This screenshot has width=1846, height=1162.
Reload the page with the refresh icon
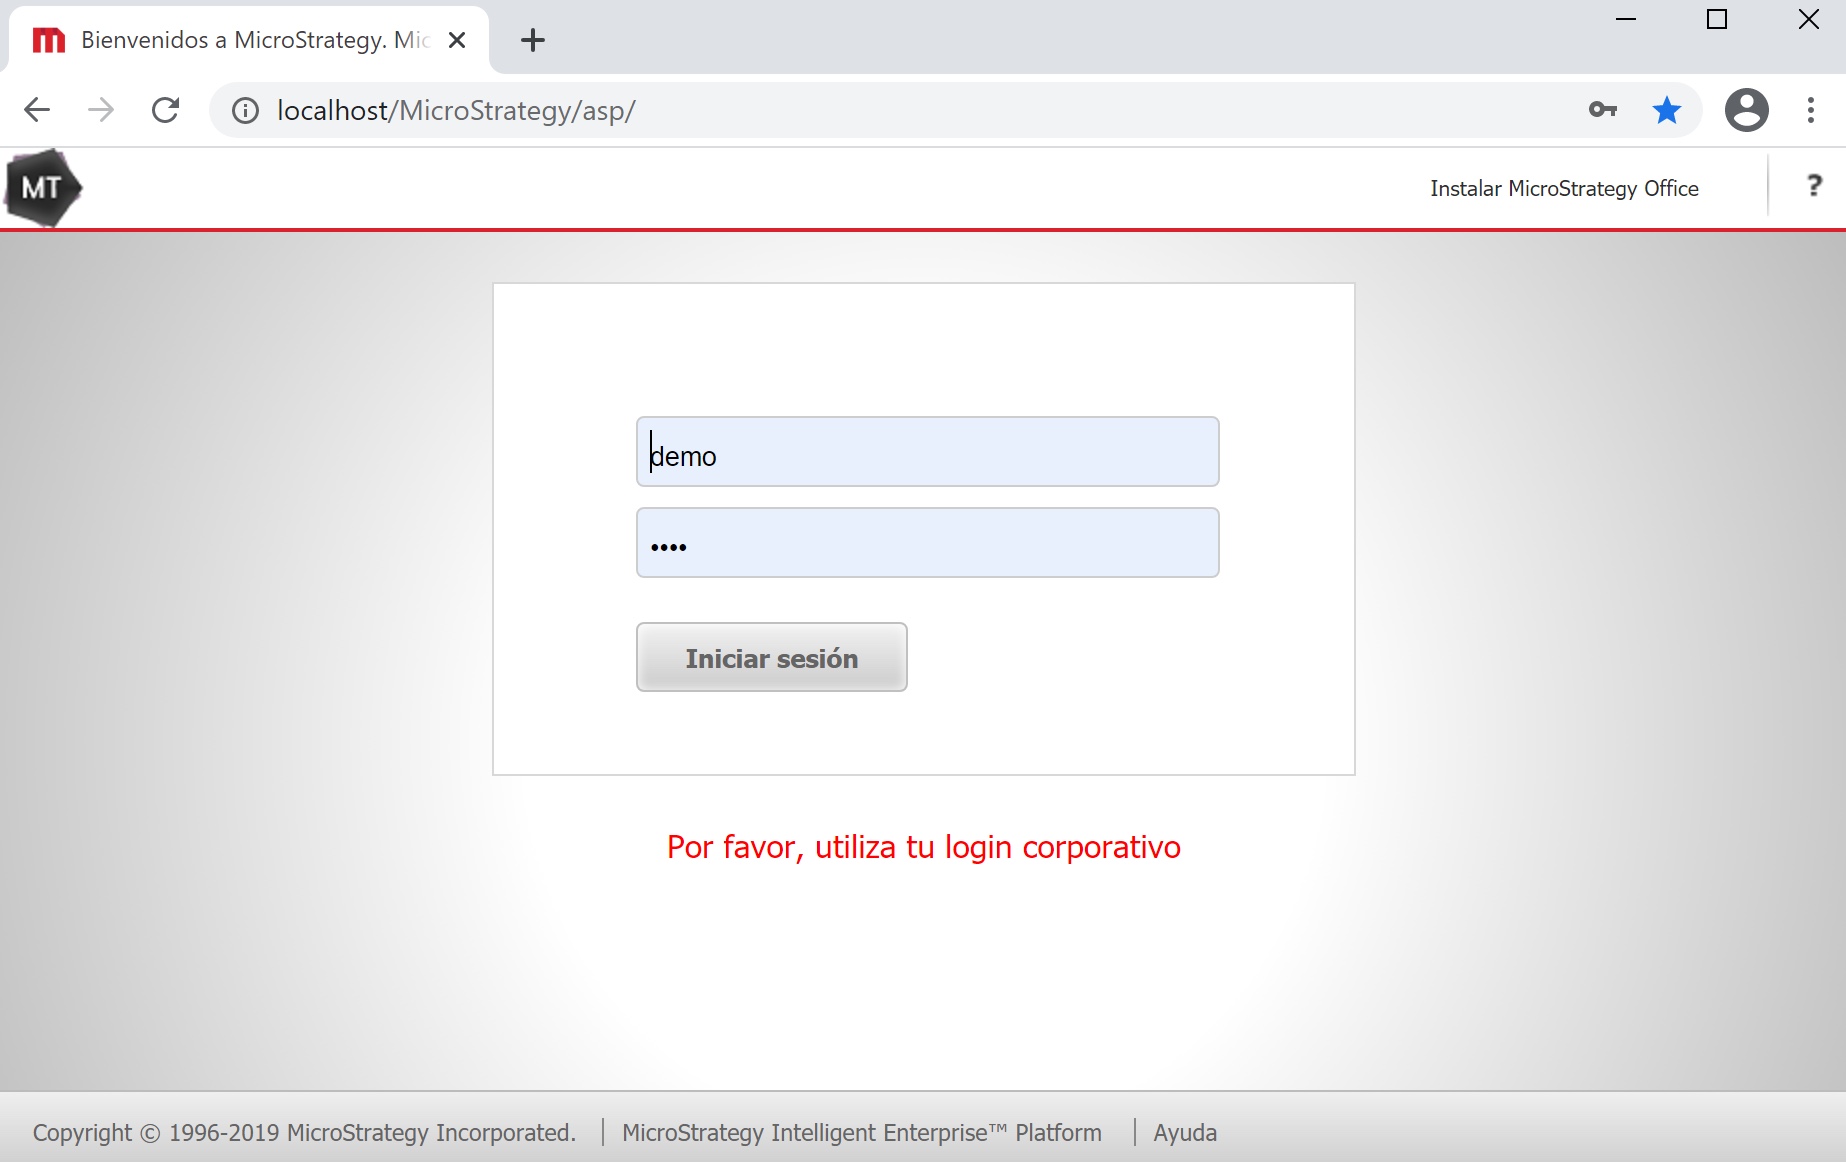[166, 110]
